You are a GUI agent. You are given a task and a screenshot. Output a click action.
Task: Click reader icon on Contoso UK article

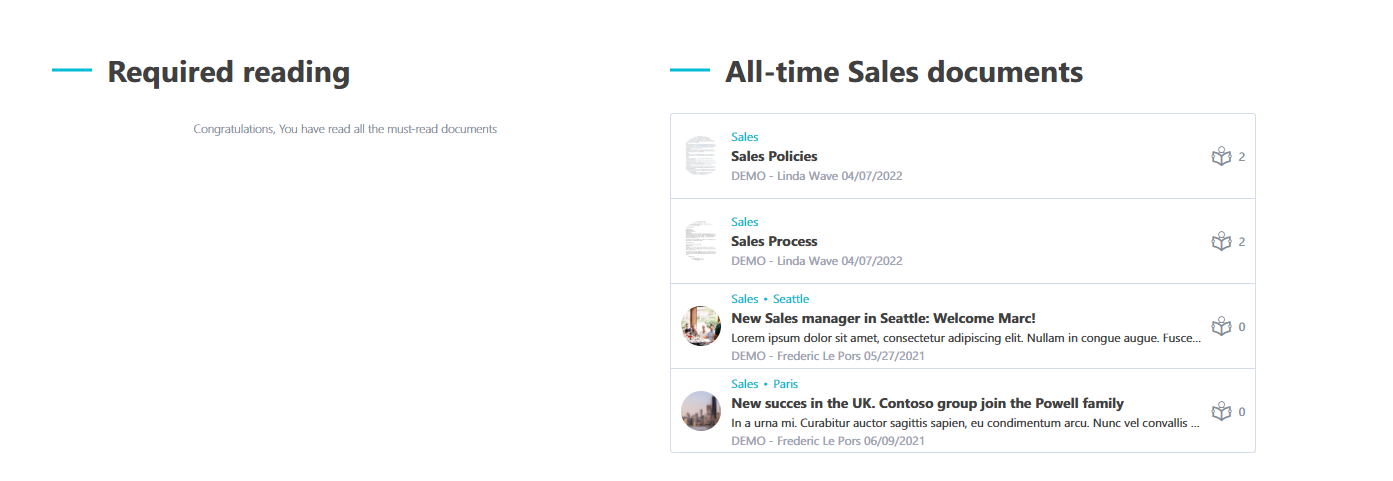pyautogui.click(x=1220, y=412)
